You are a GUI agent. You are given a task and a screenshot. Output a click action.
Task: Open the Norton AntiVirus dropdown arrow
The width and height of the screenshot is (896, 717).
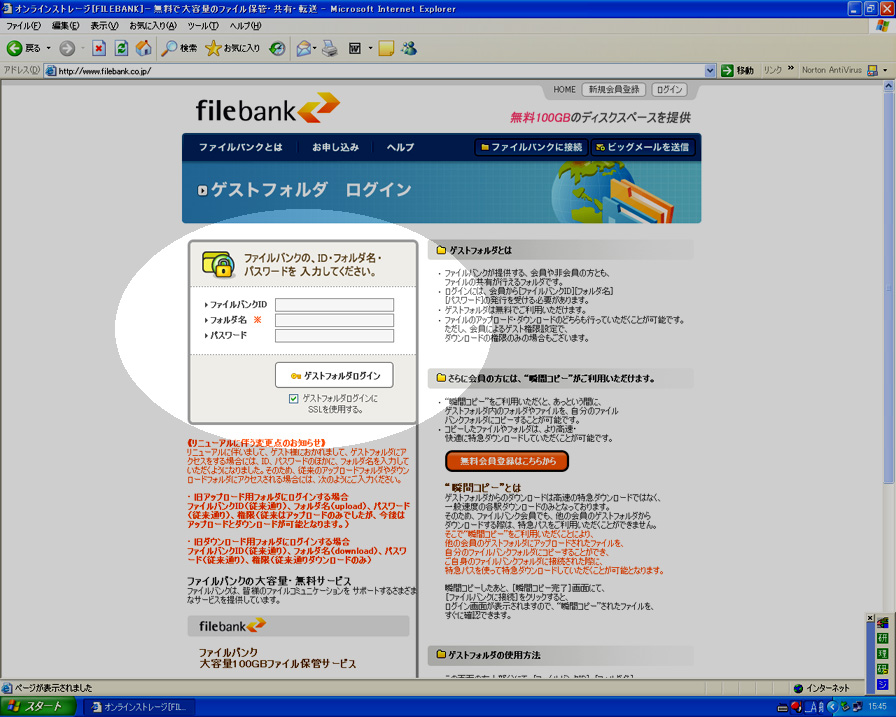pyautogui.click(x=885, y=70)
